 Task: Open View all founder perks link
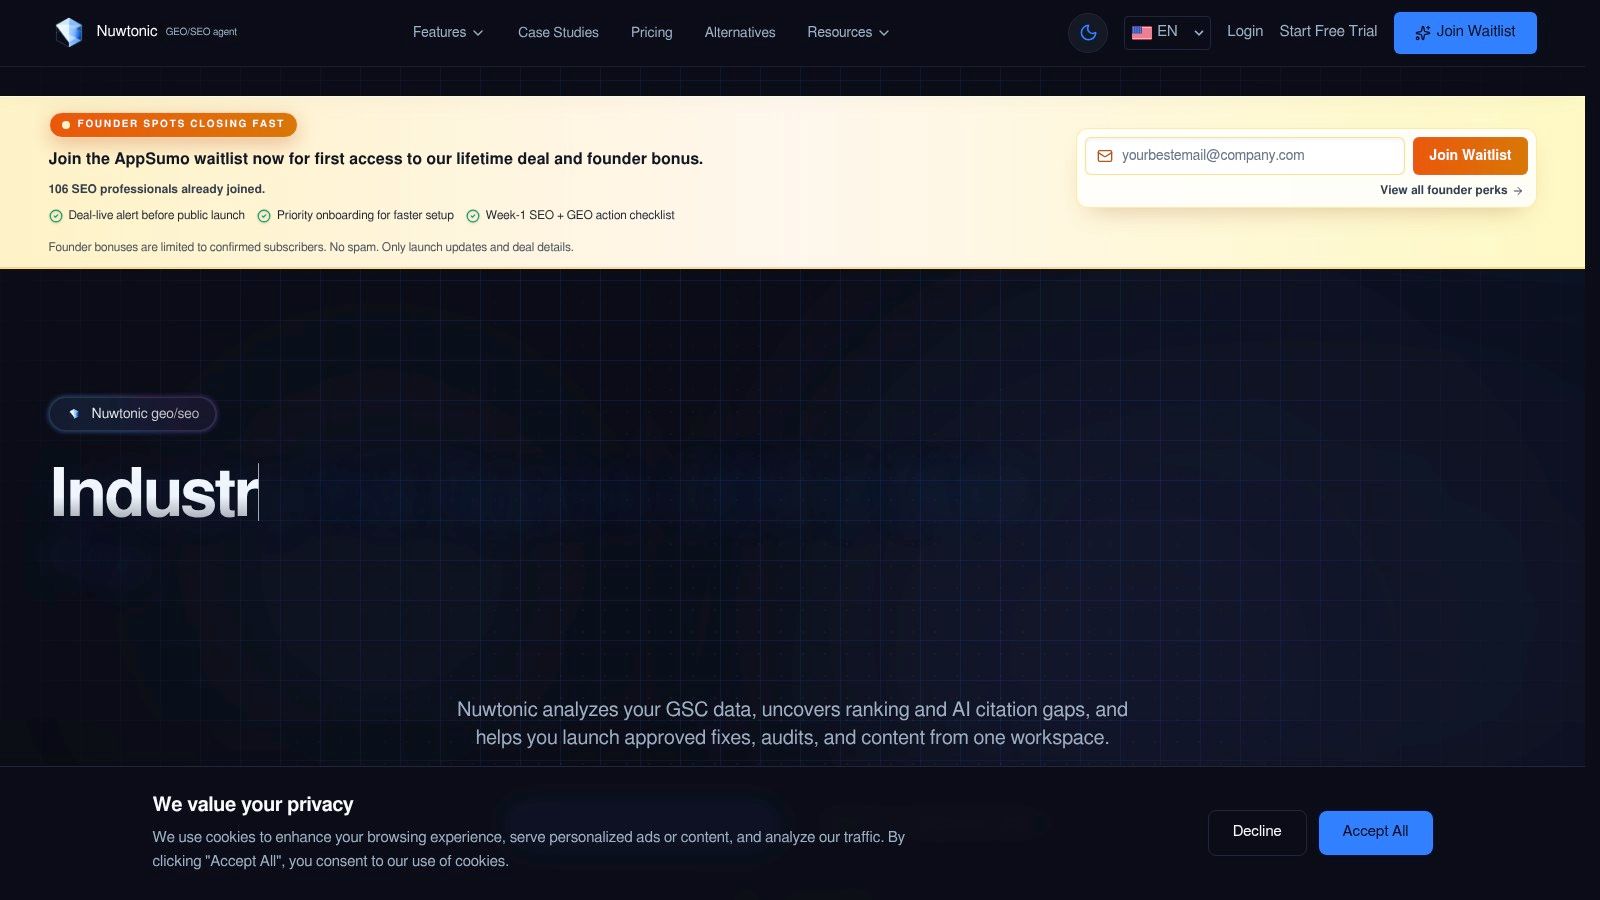click(x=1451, y=190)
